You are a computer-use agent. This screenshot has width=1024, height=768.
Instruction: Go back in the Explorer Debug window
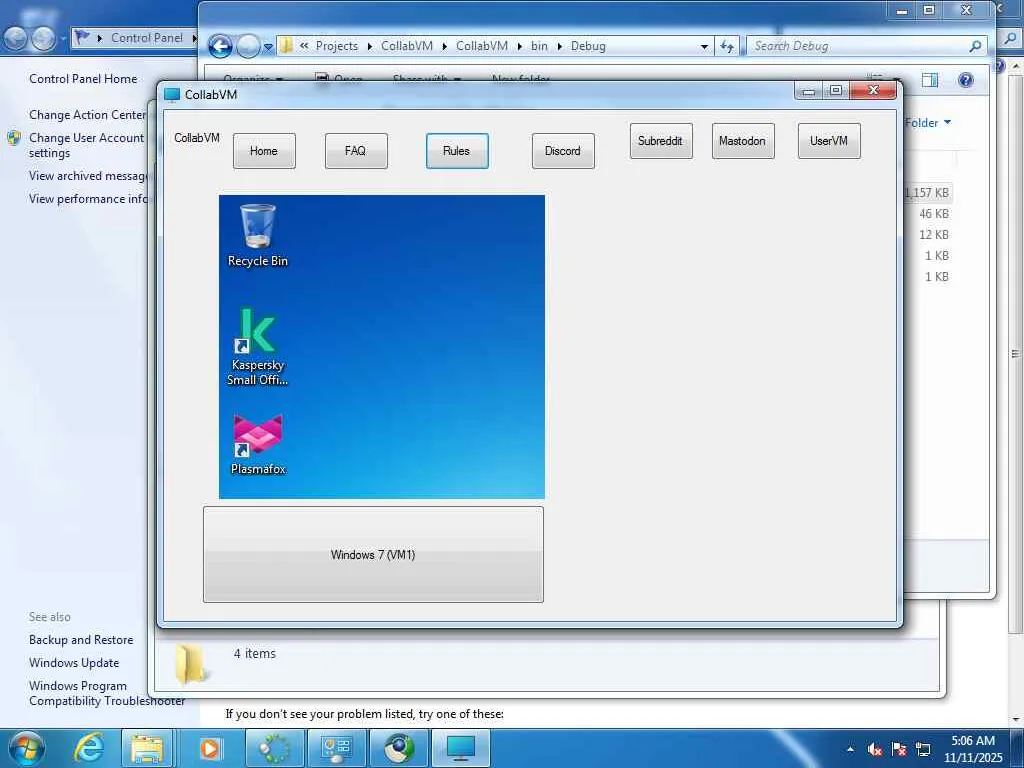click(x=220, y=46)
